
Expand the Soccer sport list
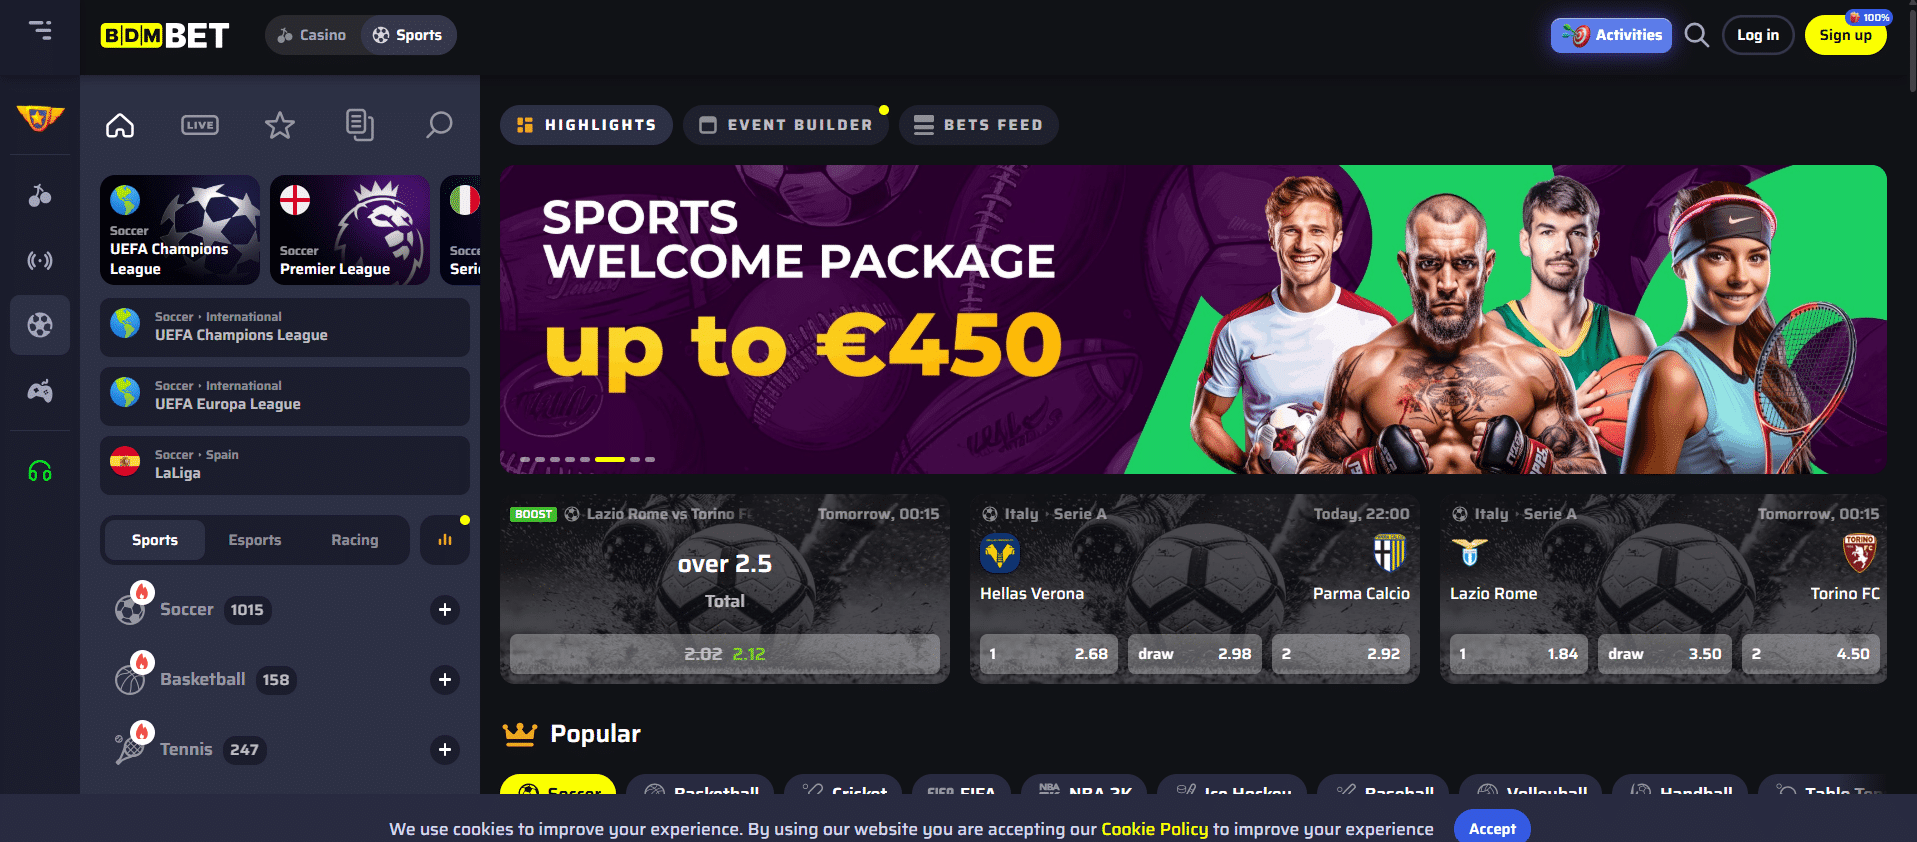[445, 610]
